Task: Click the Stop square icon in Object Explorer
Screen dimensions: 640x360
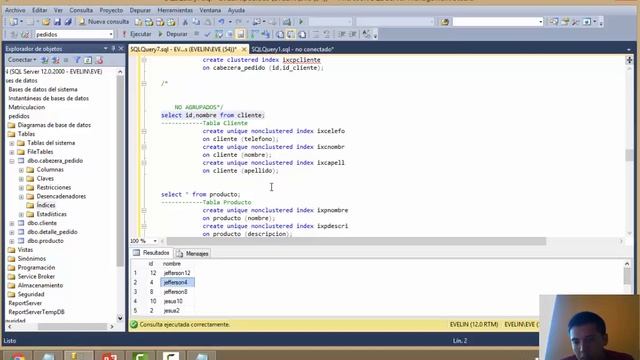Action: [x=66, y=60]
